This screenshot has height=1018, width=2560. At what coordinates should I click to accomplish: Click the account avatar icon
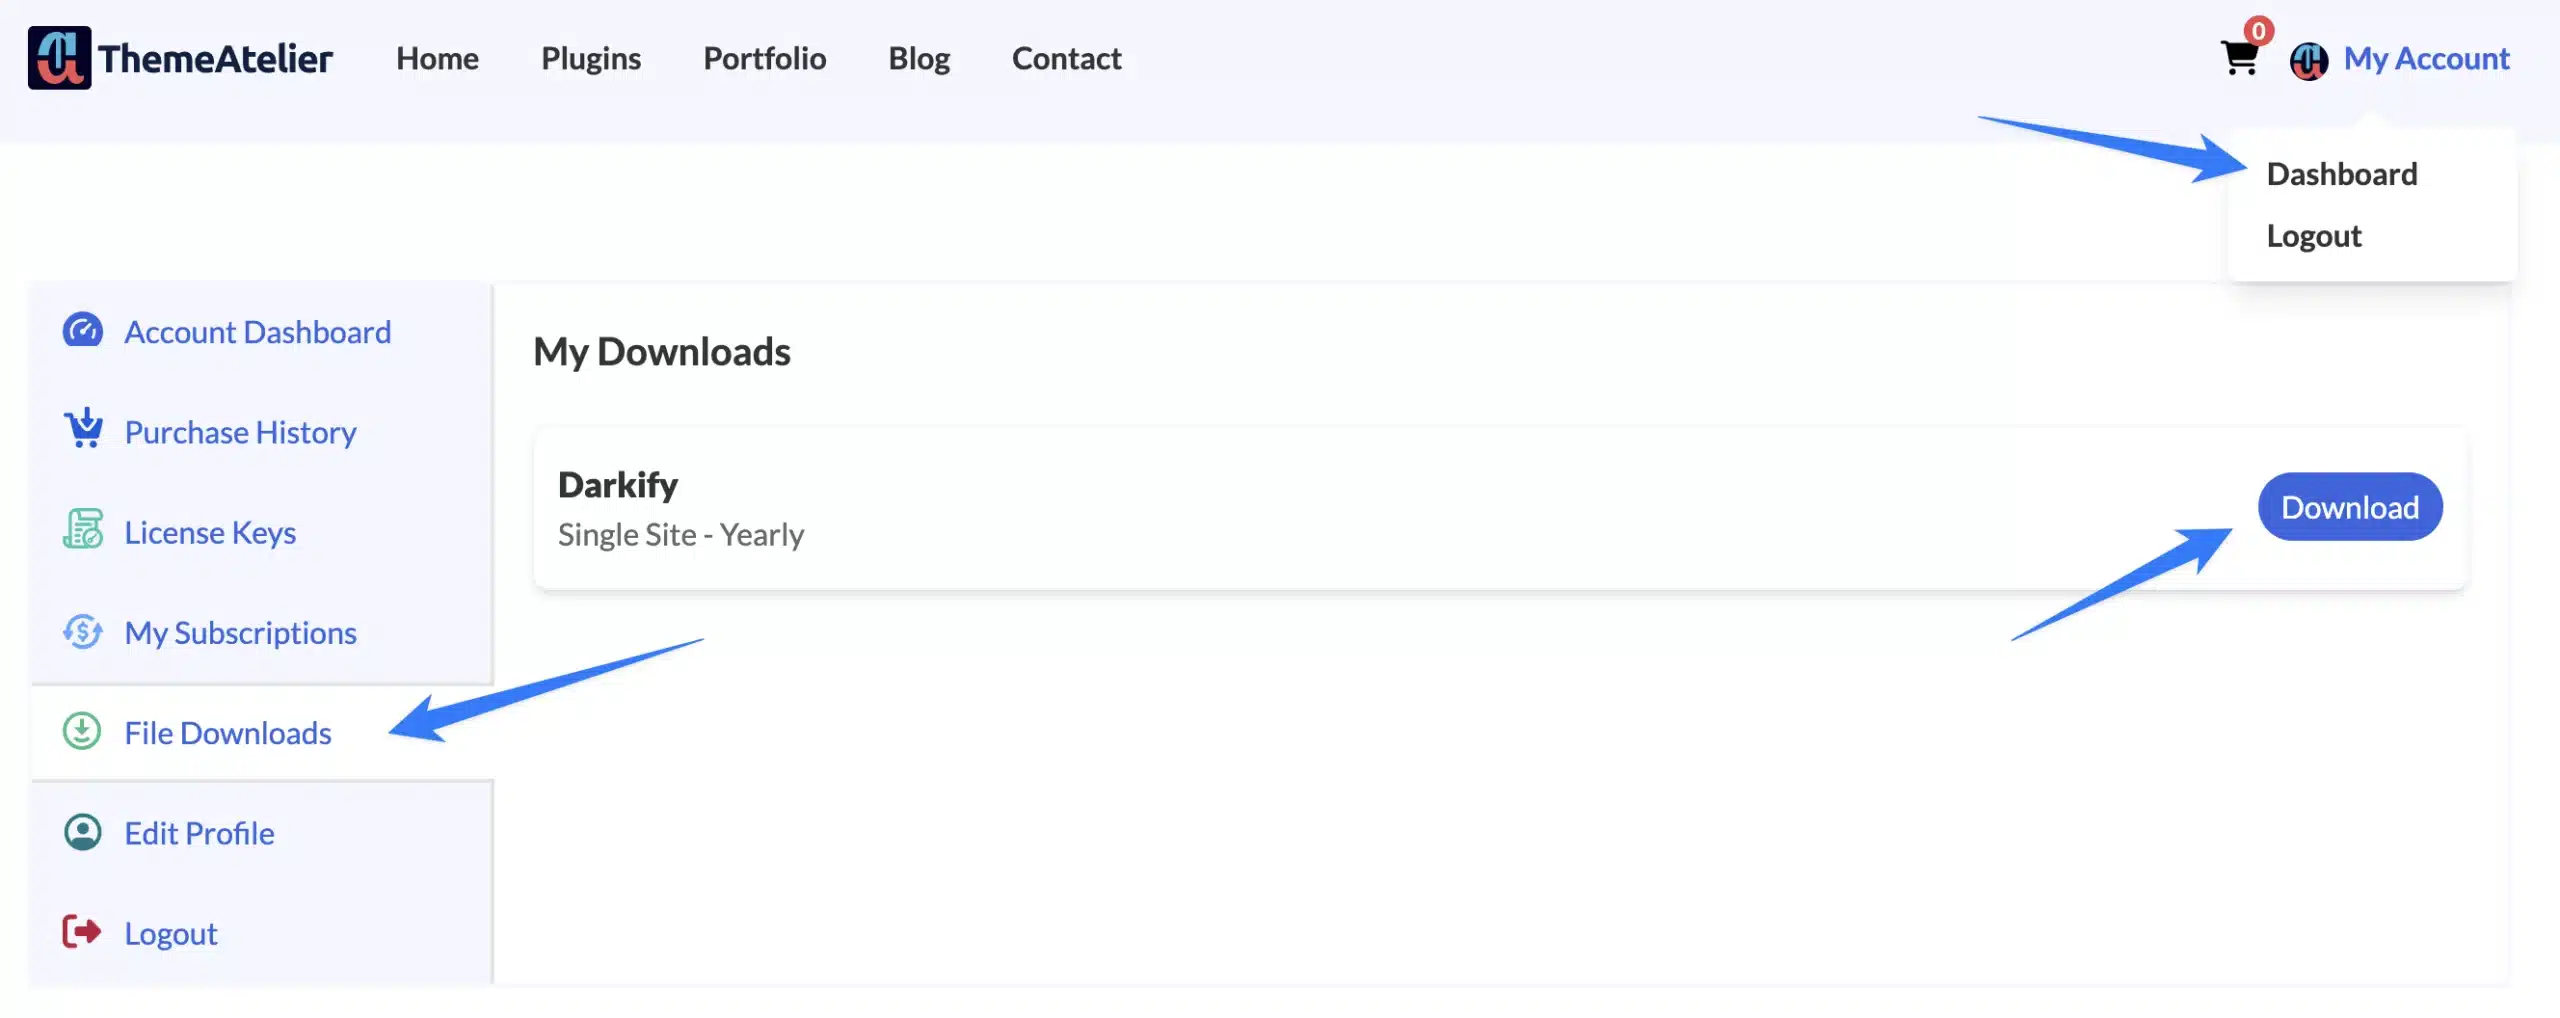pyautogui.click(x=2308, y=61)
